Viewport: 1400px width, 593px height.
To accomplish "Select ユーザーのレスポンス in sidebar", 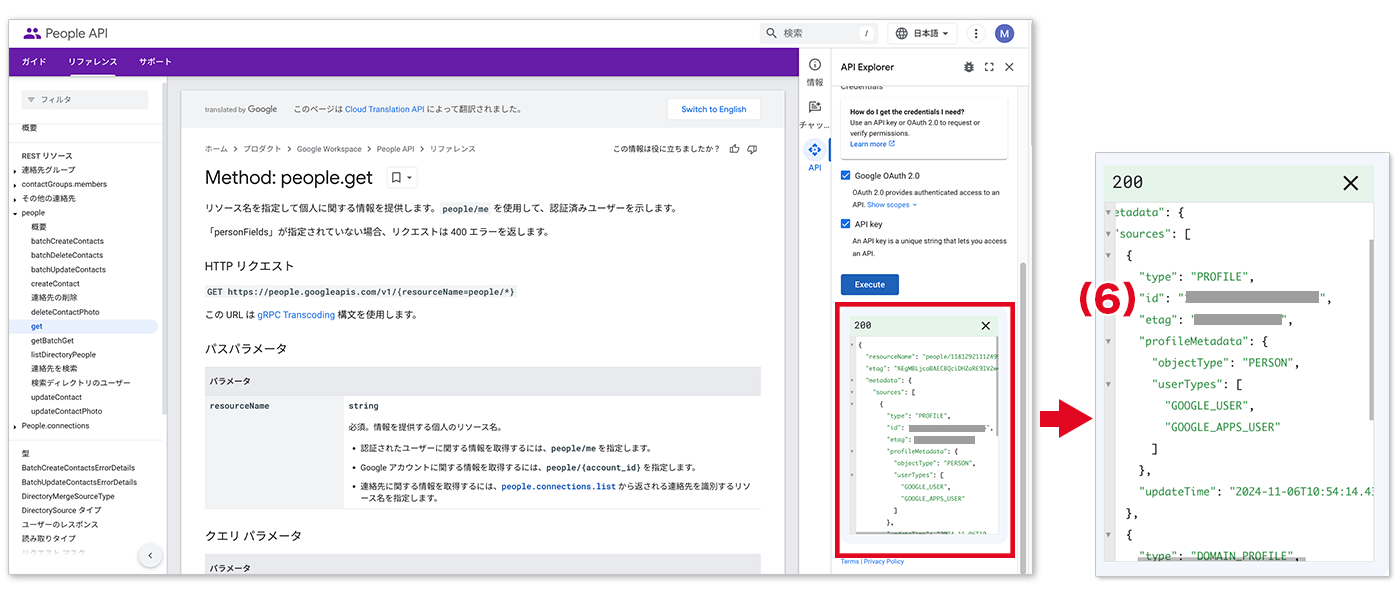I will point(60,525).
